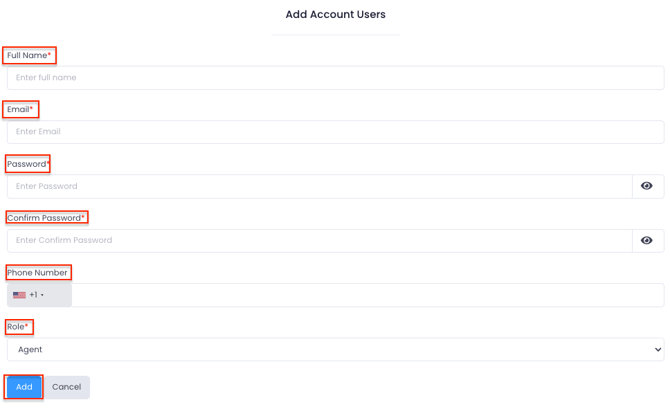Click the Role field label
670x409 pixels.
tap(18, 327)
